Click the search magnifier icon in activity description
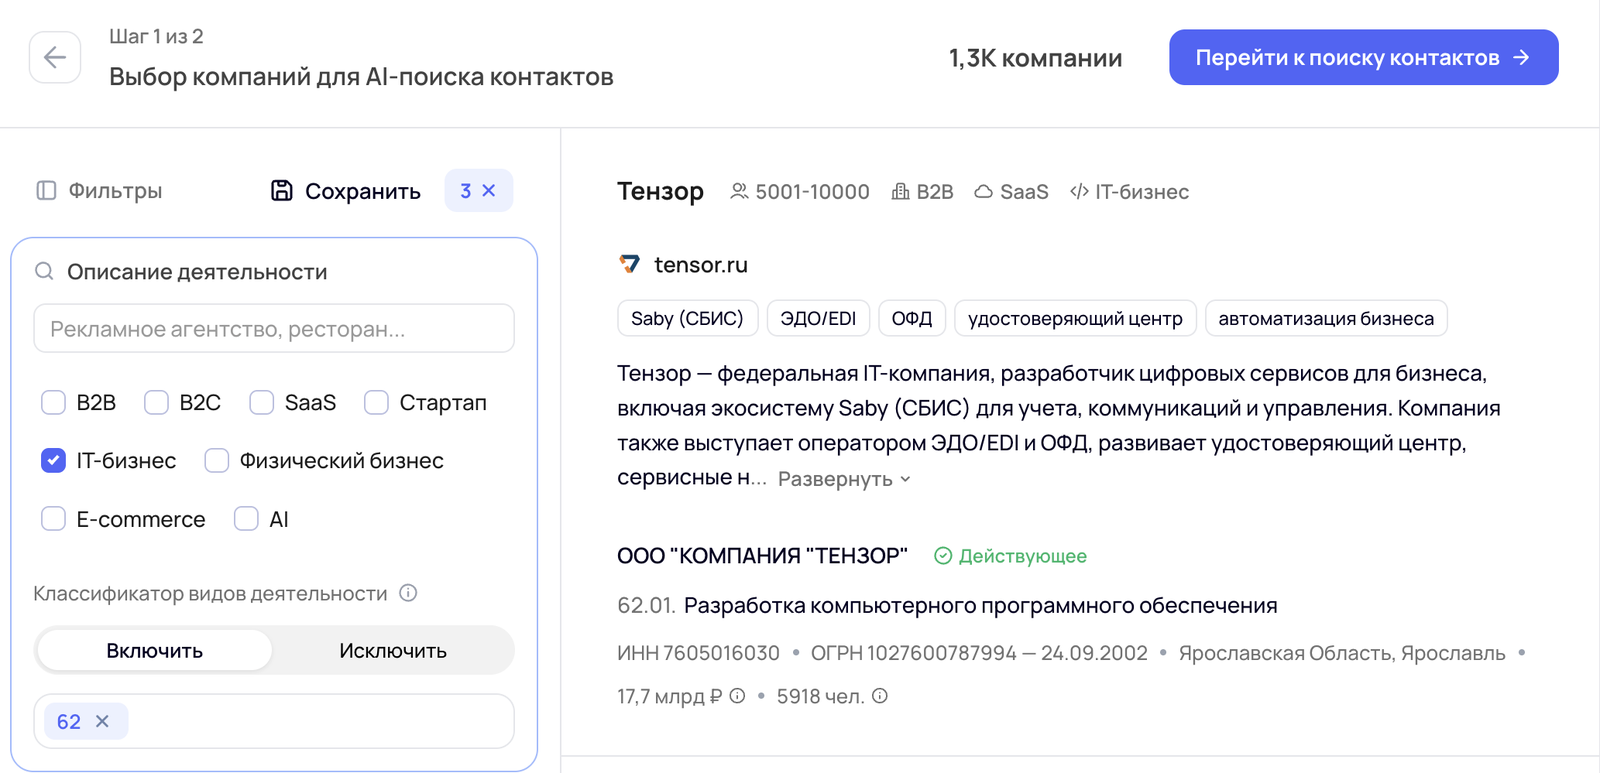Image resolution: width=1600 pixels, height=773 pixels. (44, 271)
